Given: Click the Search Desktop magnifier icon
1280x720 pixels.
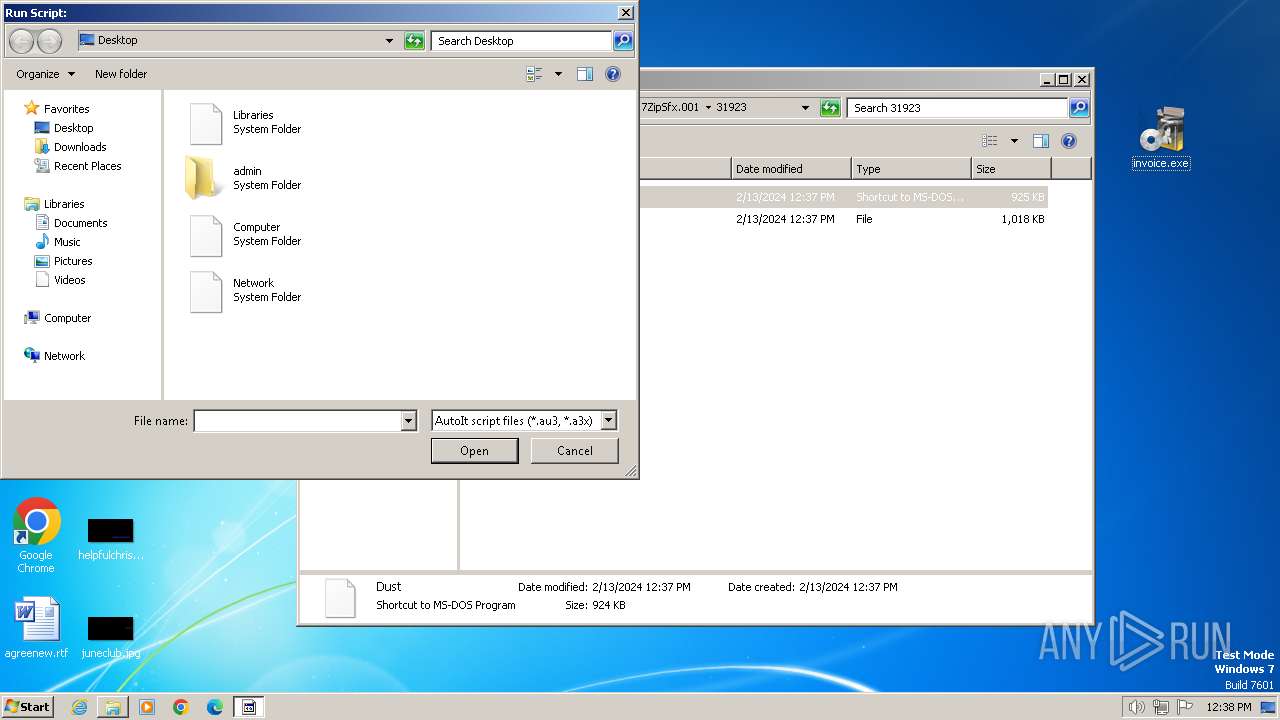Looking at the screenshot, I should pyautogui.click(x=623, y=41).
